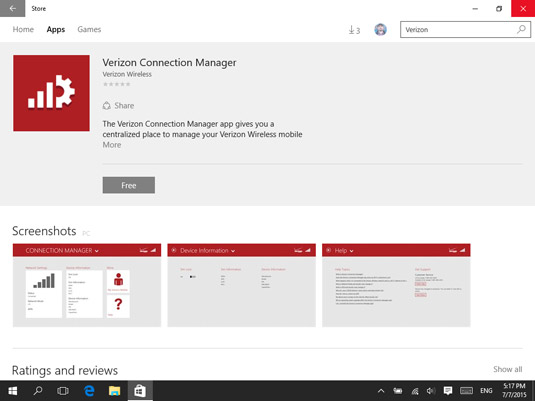
Task: Open the Help screenshot thumbnail
Action: point(396,285)
